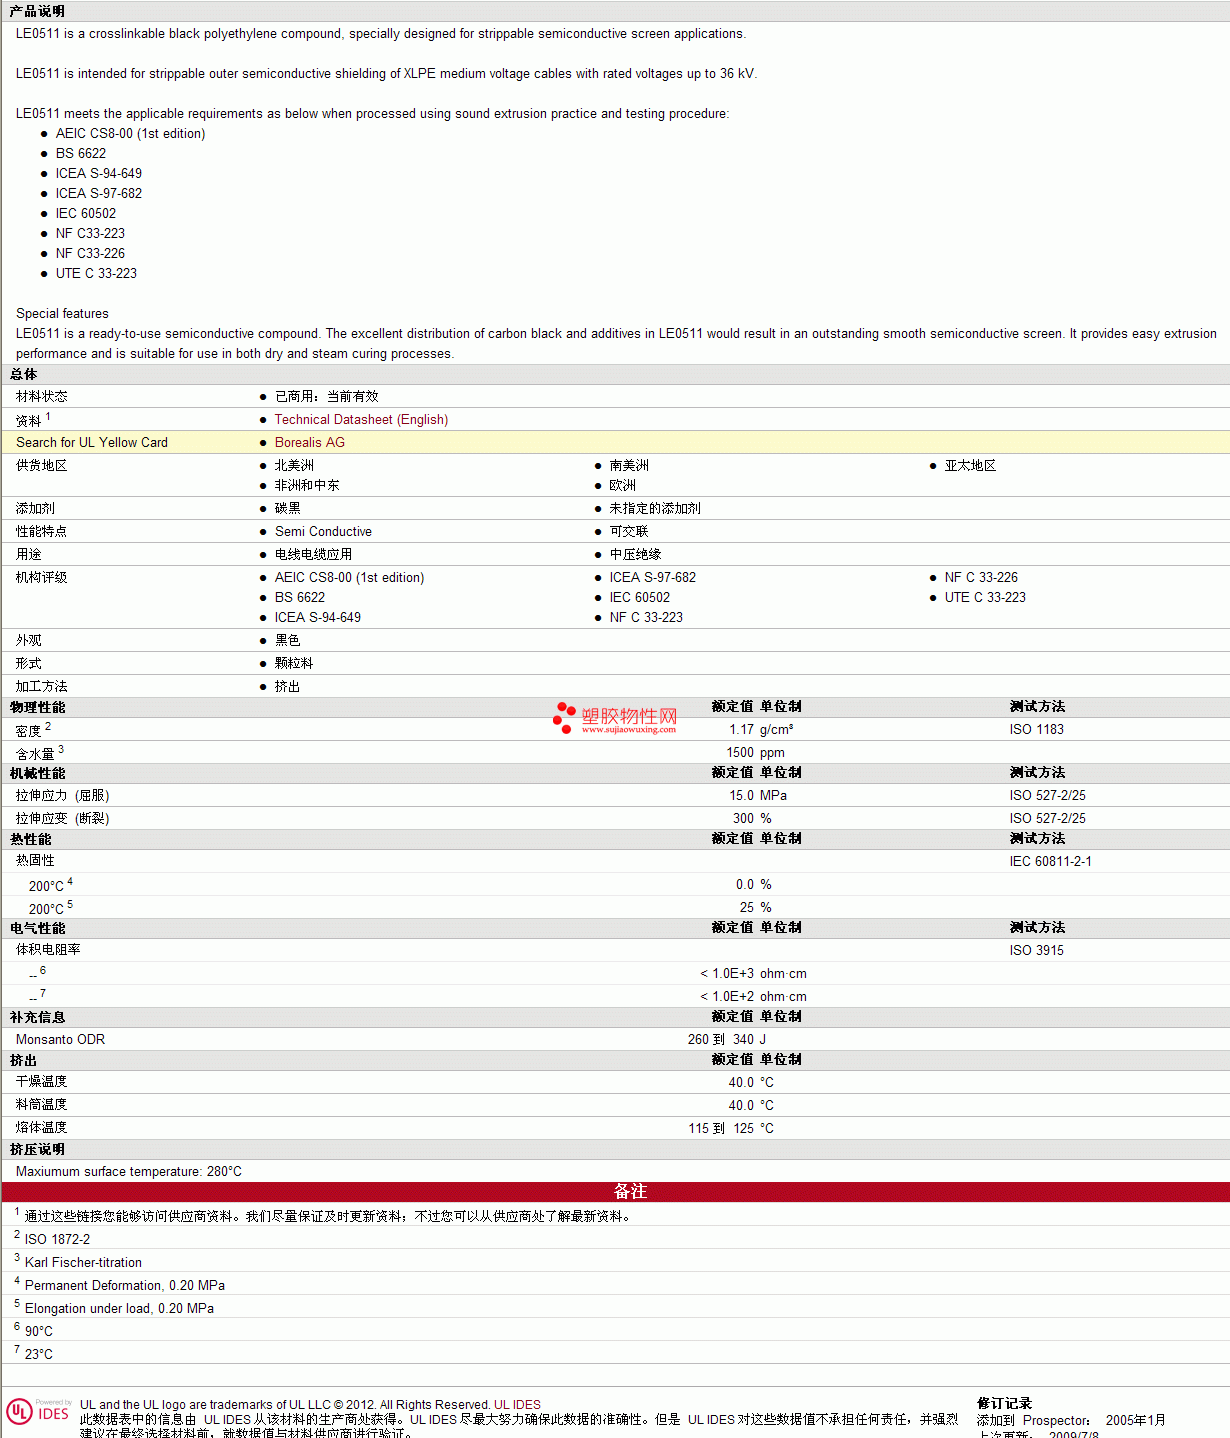Click the 熔体温度 row label
This screenshot has width=1230, height=1438.
tap(42, 1128)
